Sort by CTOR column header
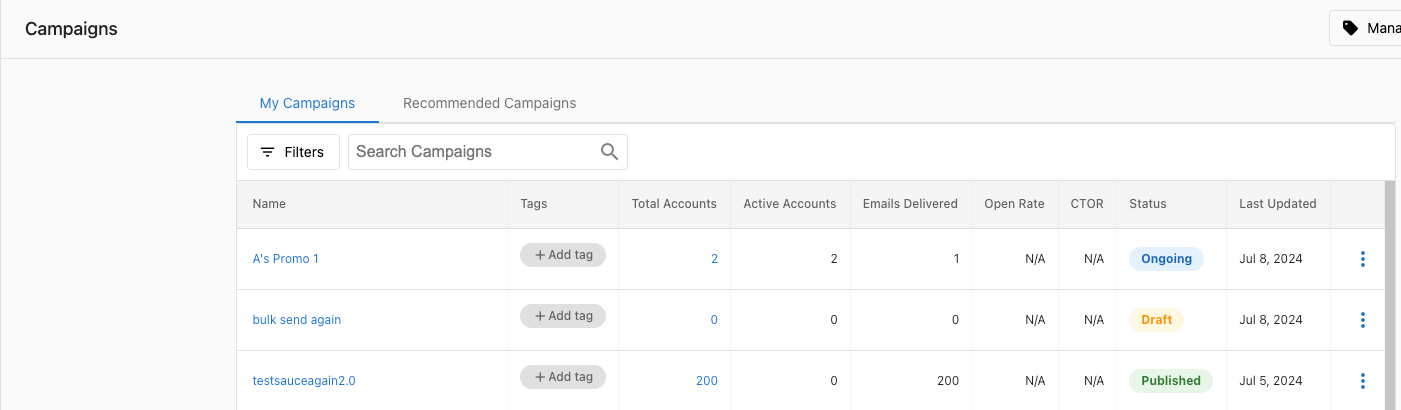The width and height of the screenshot is (1401, 410). (x=1086, y=204)
